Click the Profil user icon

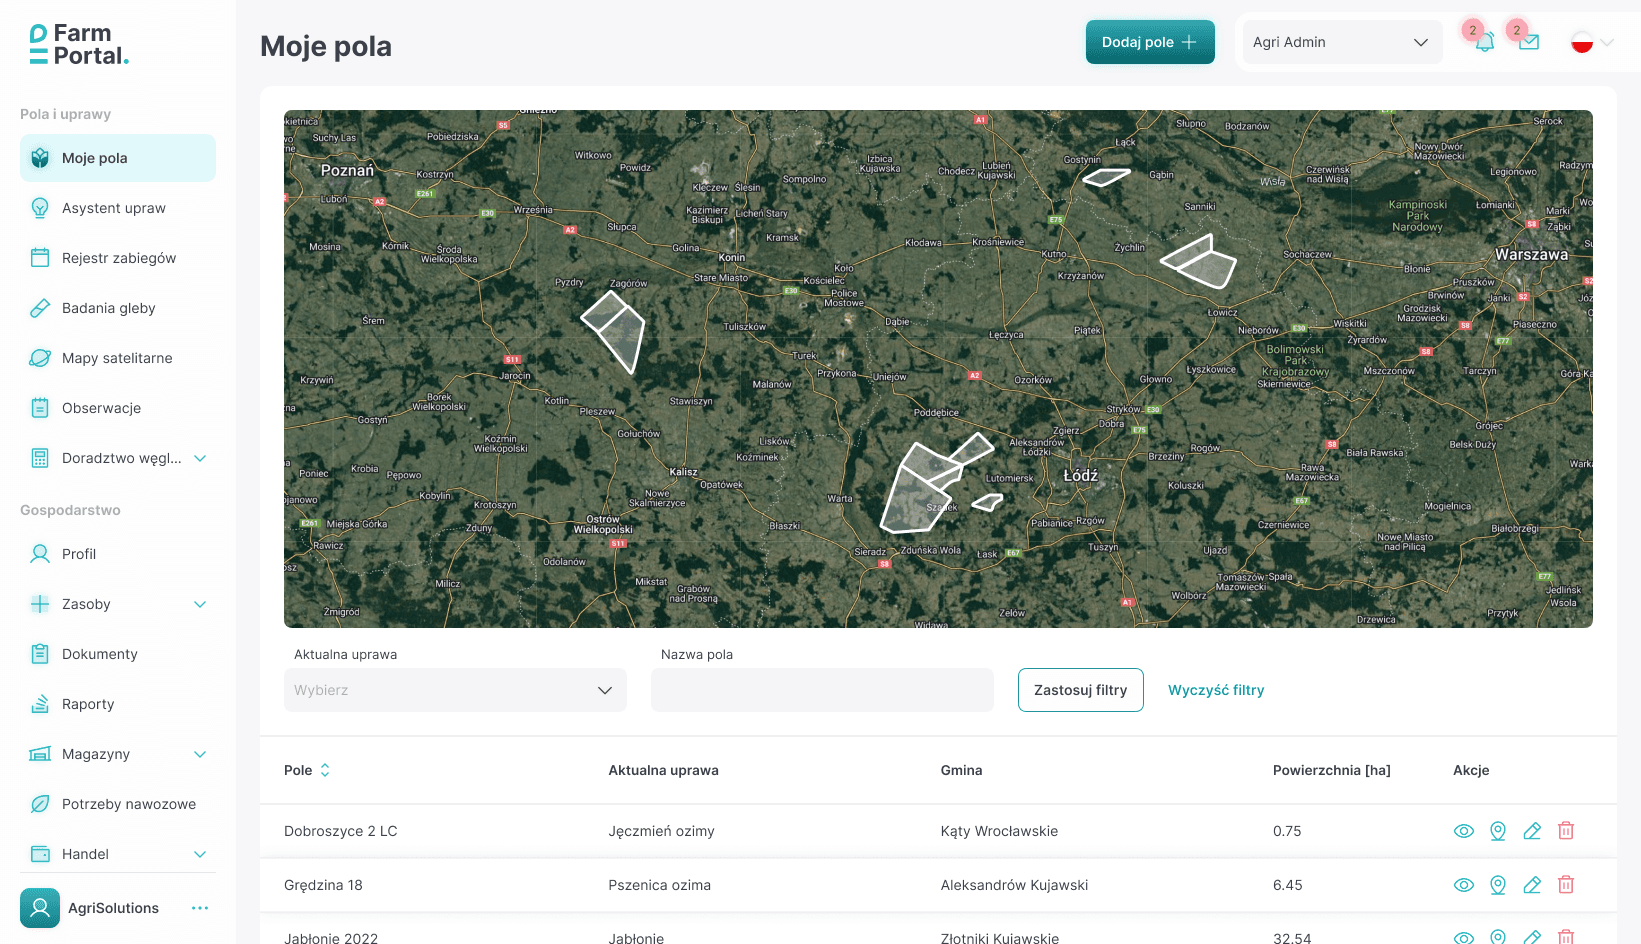pos(40,554)
